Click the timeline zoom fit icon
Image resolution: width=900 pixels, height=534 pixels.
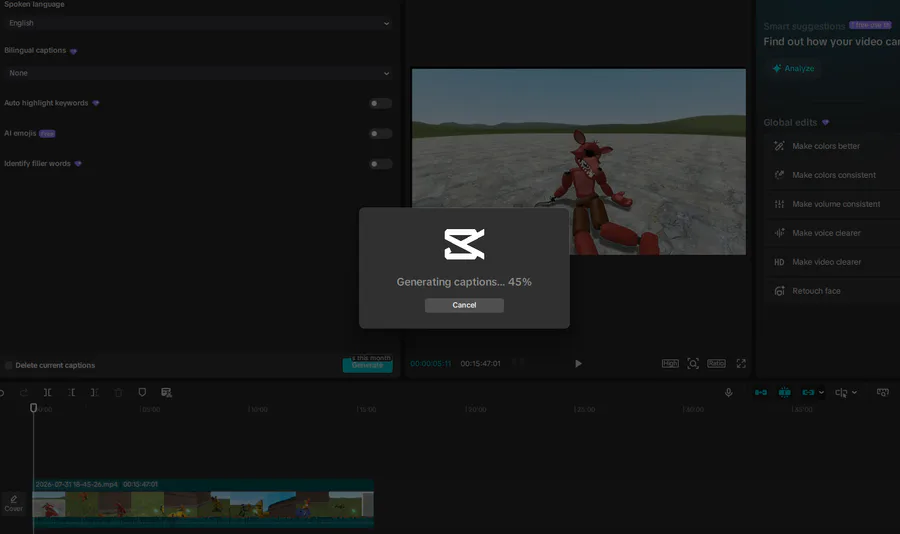coord(883,393)
